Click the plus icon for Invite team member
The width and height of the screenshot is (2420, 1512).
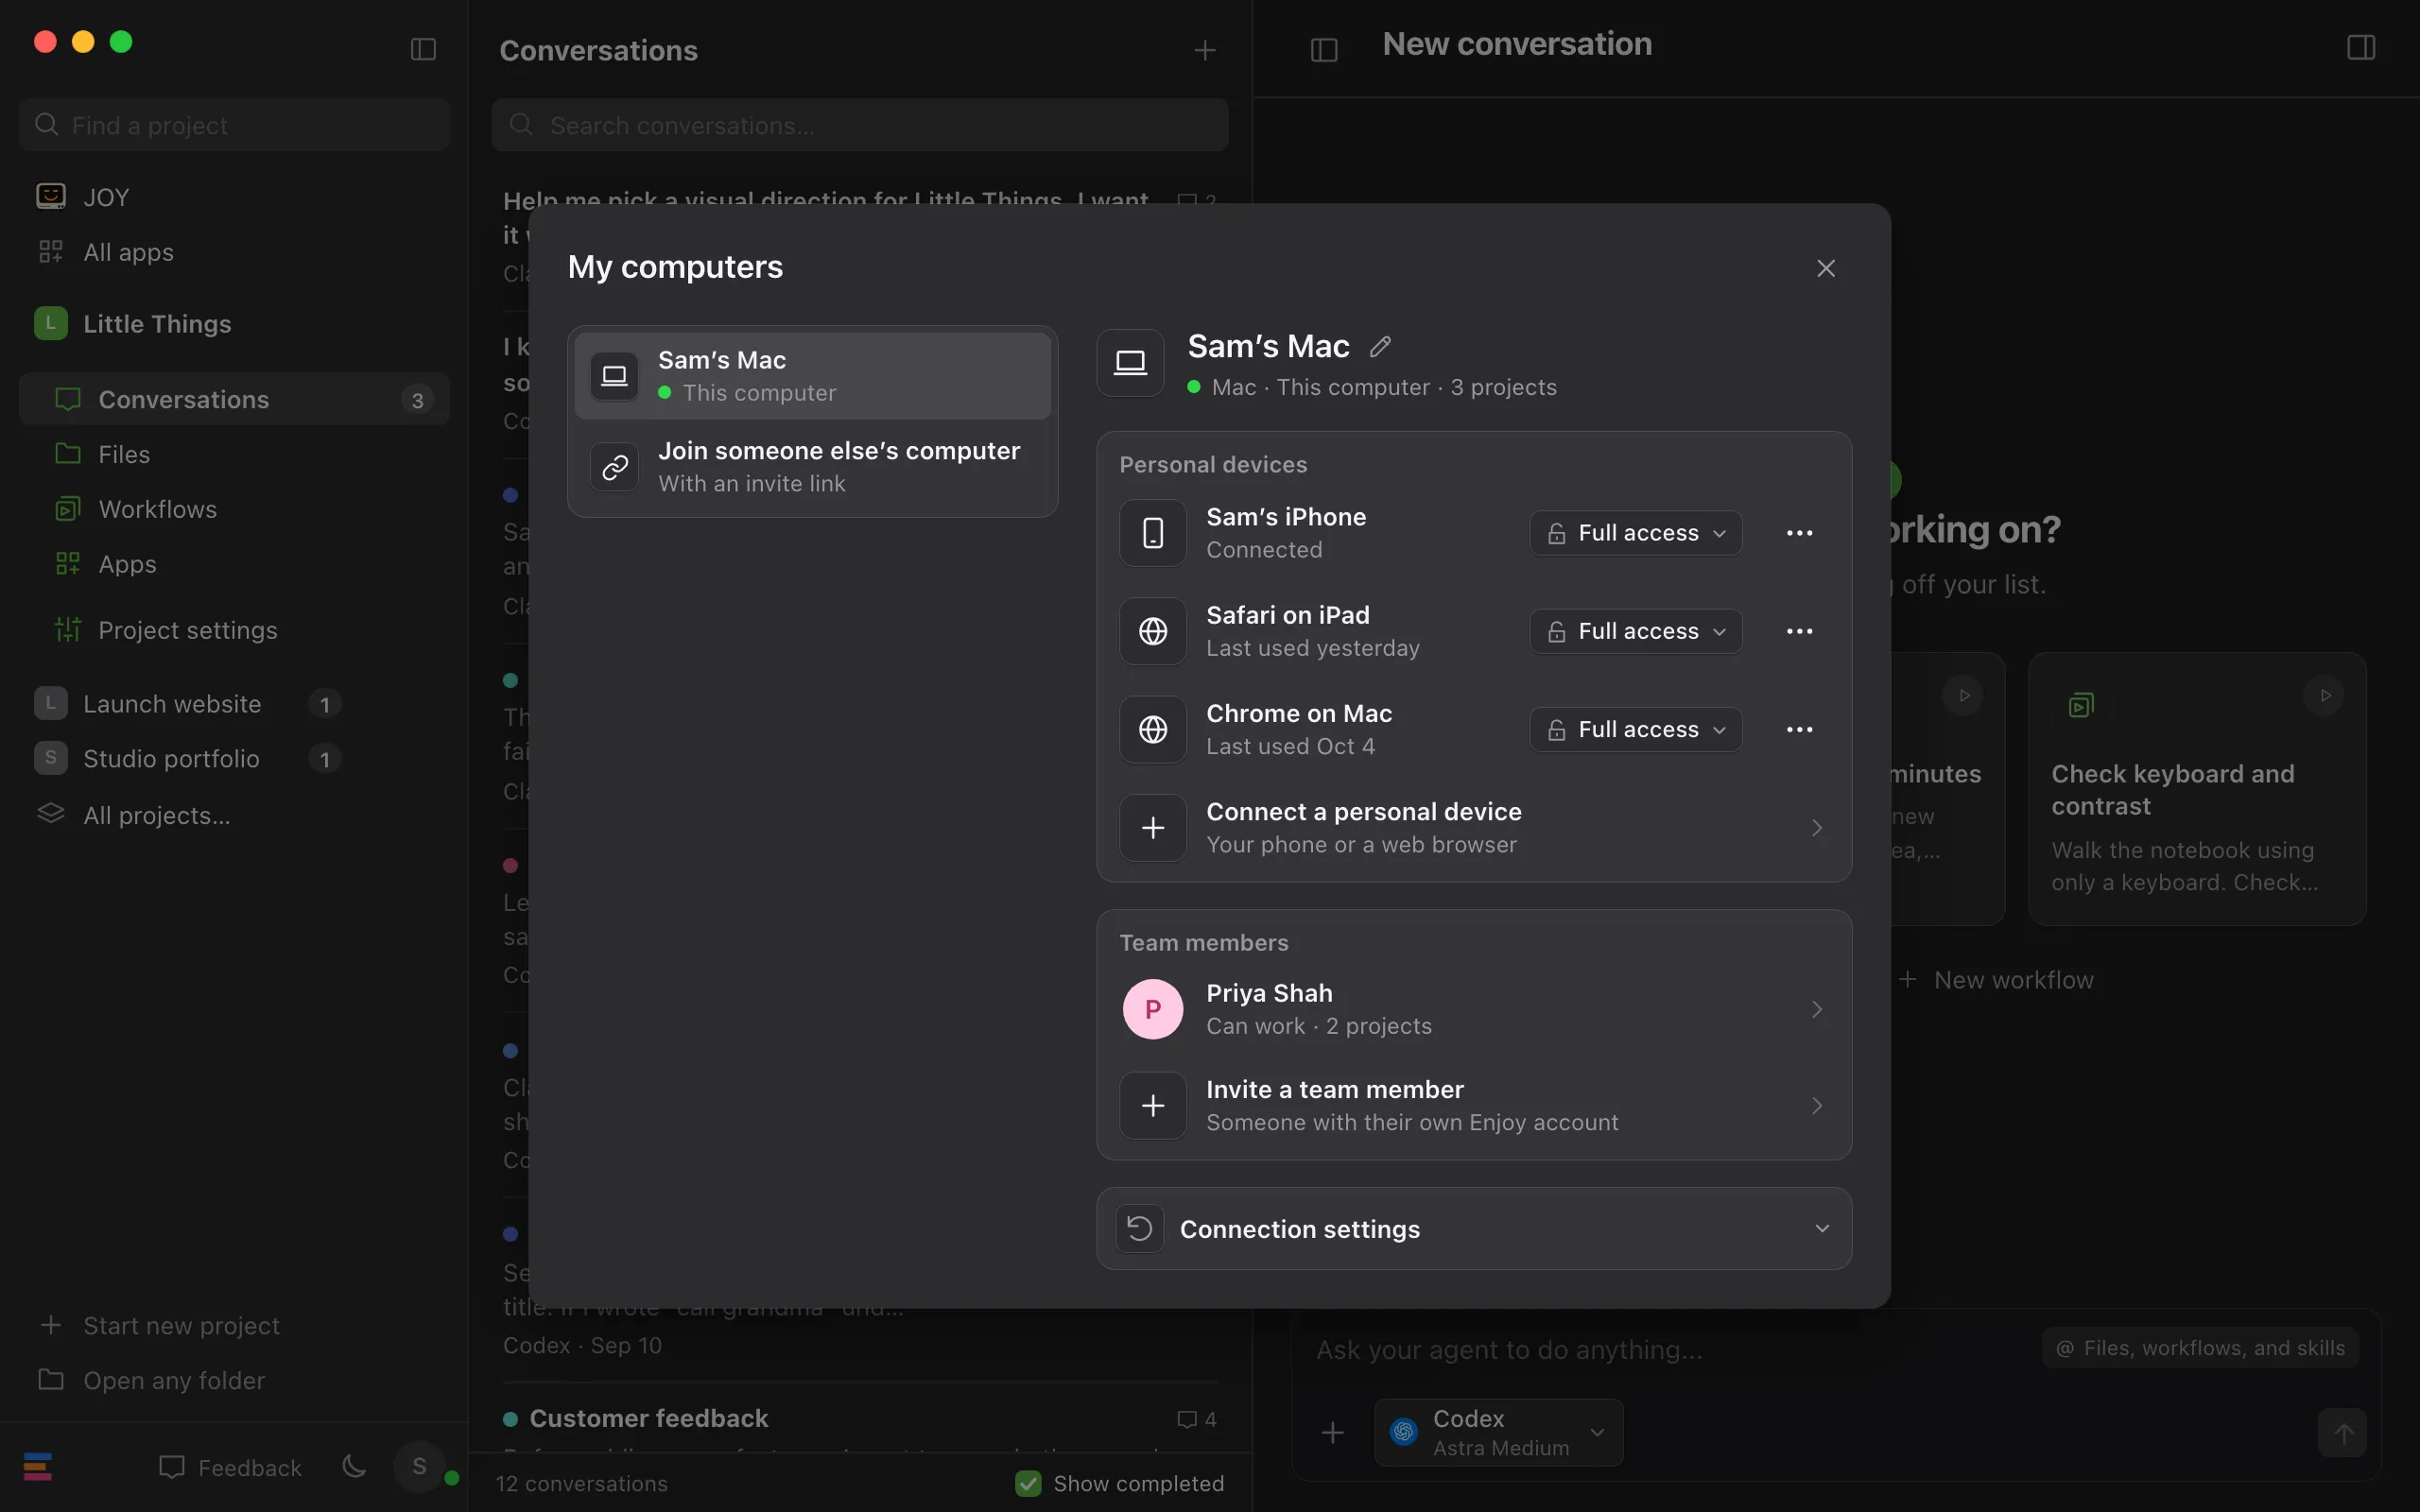coord(1153,1105)
